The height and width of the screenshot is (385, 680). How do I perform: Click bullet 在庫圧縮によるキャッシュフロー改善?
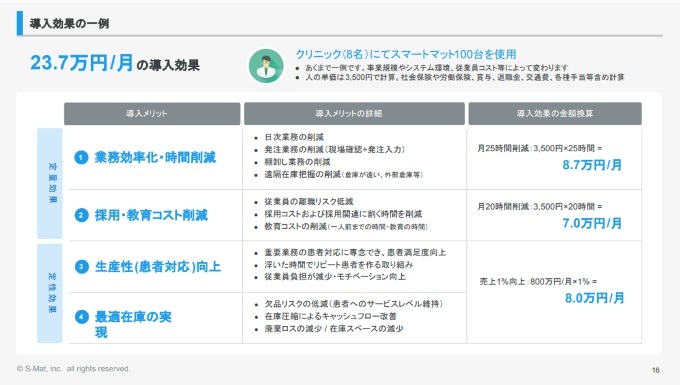click(330, 316)
